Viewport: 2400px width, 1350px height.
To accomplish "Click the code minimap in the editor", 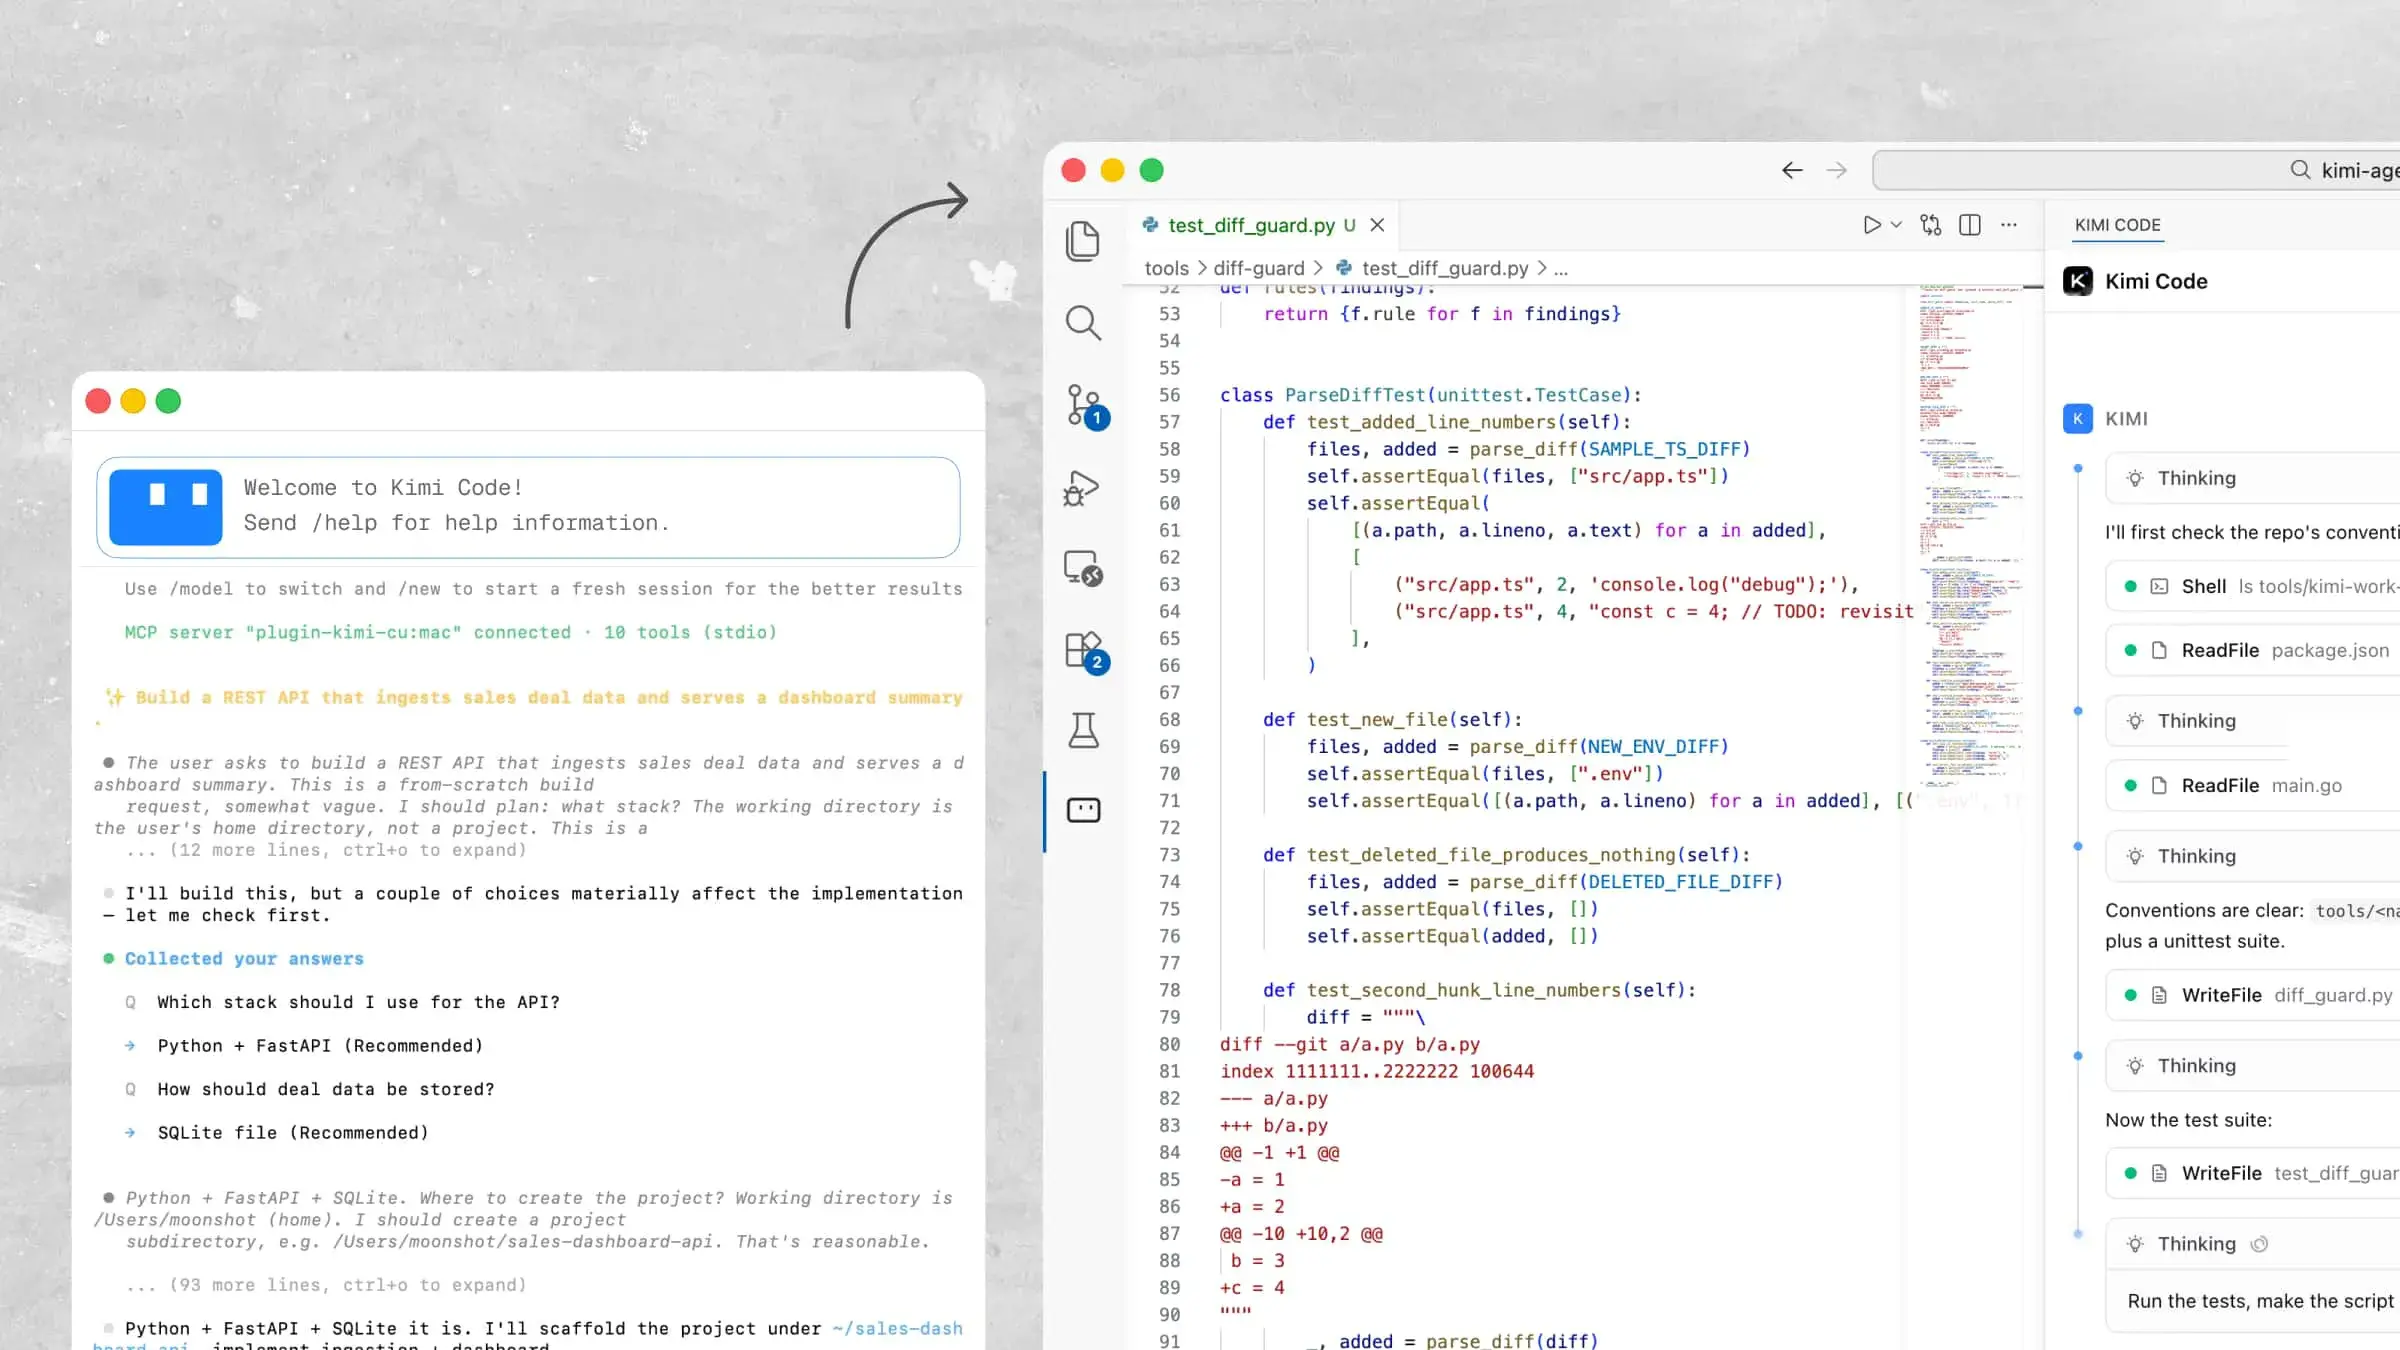I will click(1968, 535).
